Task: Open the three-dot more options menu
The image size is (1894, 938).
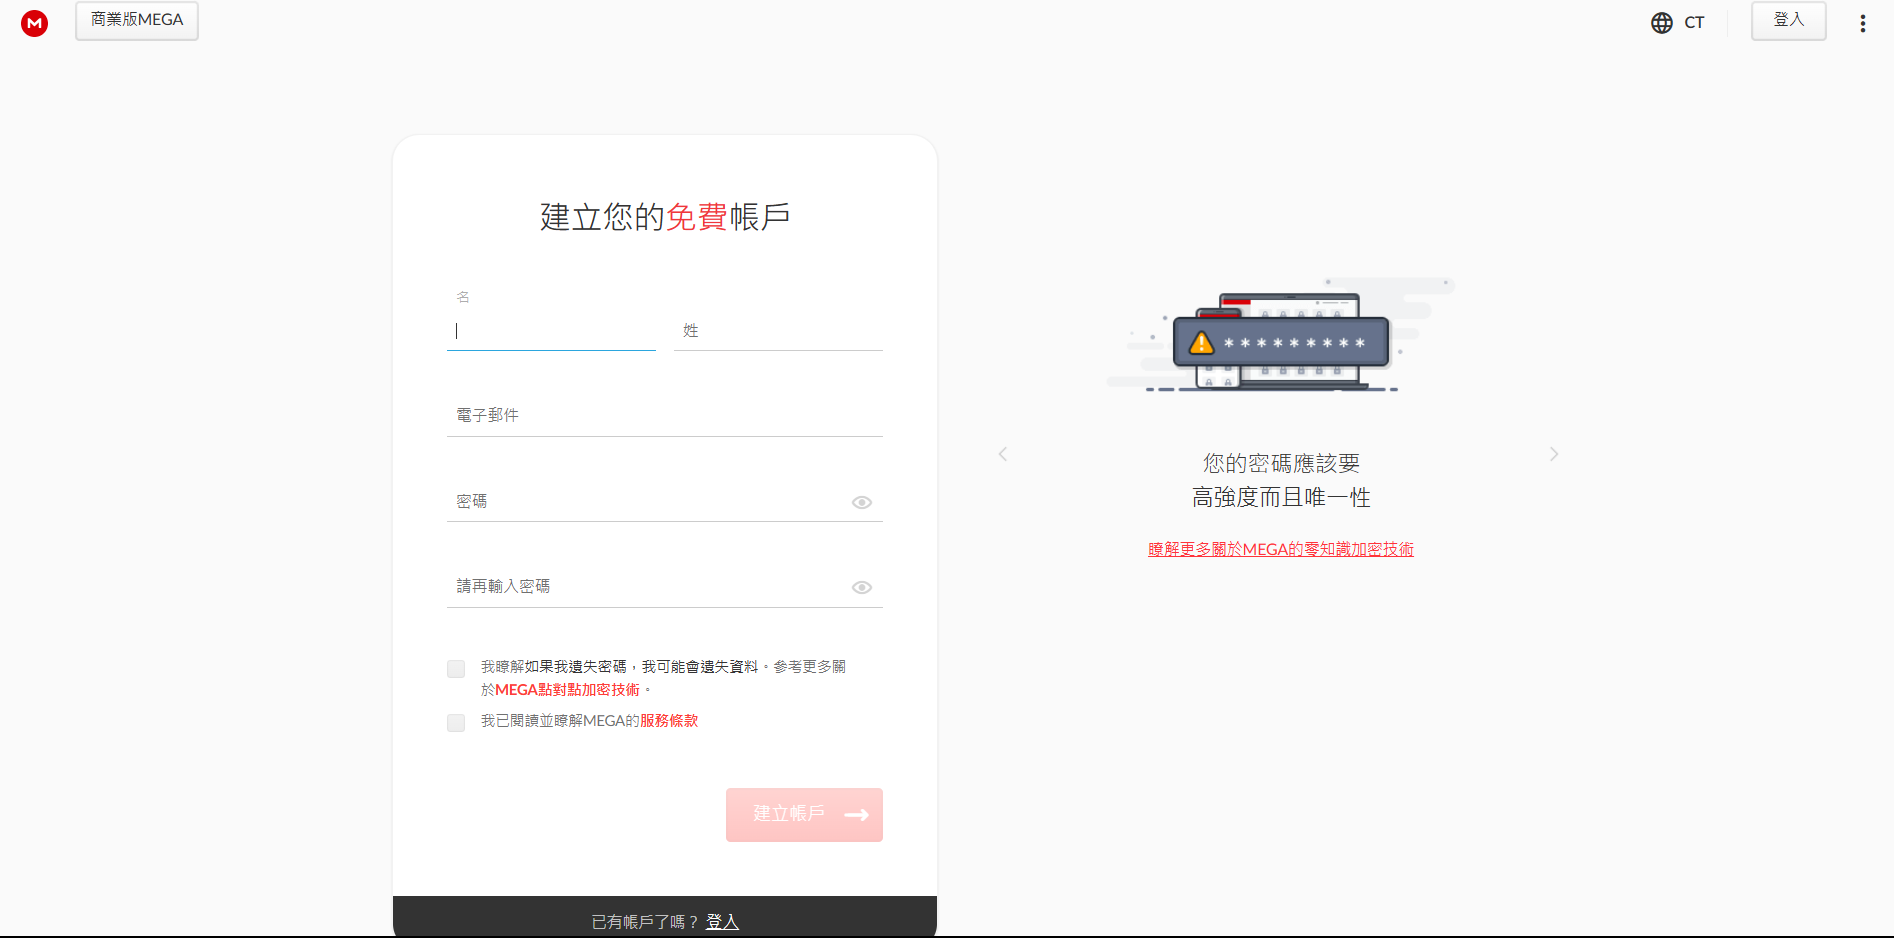Action: click(1862, 23)
